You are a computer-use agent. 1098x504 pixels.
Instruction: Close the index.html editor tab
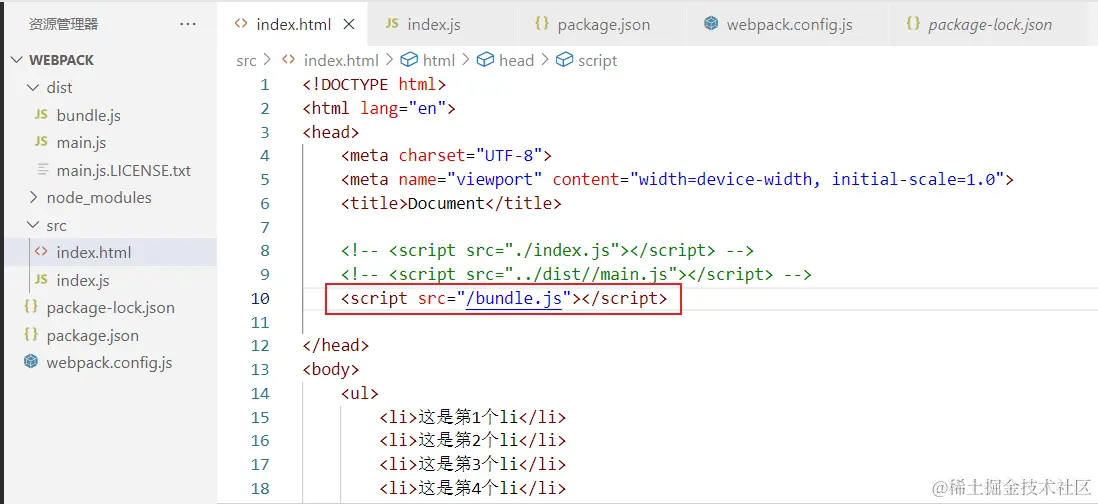349,24
